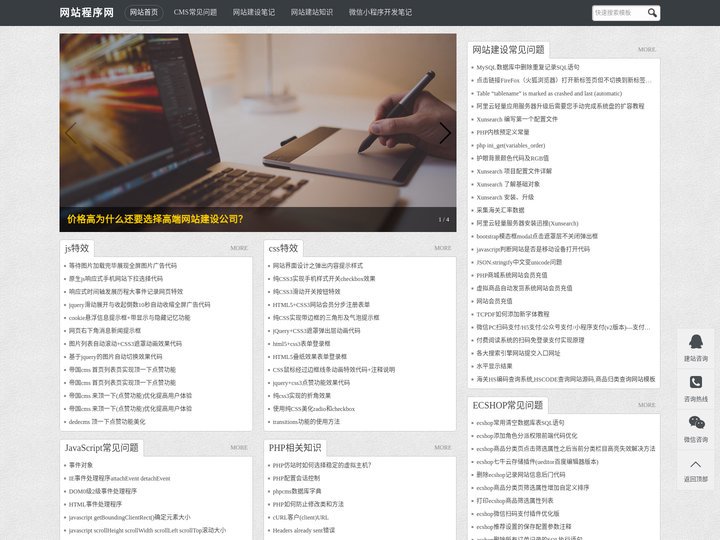This screenshot has height=540, width=720.
Task: Open HTML5叠纸效果表单登录框 link
Action: pos(309,356)
